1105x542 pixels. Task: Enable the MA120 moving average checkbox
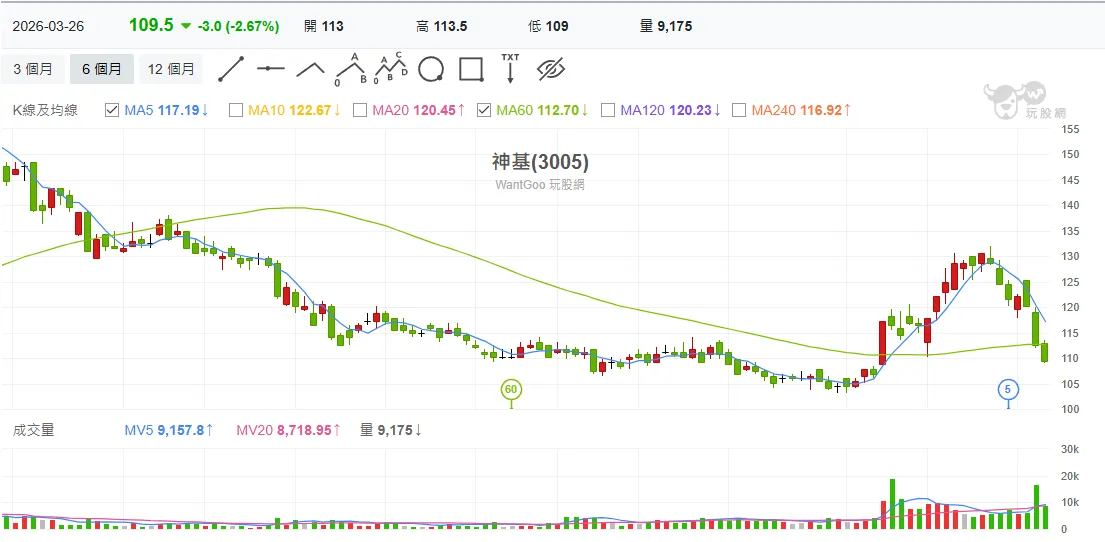(608, 110)
